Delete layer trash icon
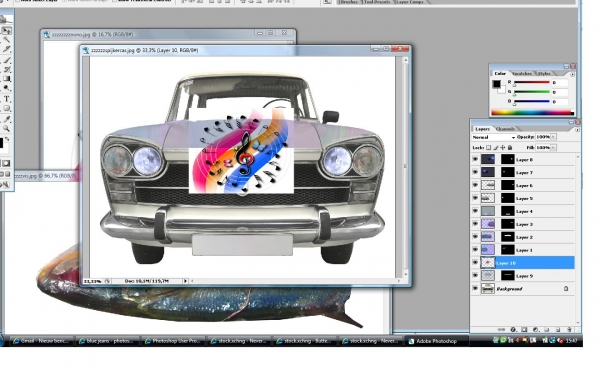 point(569,329)
